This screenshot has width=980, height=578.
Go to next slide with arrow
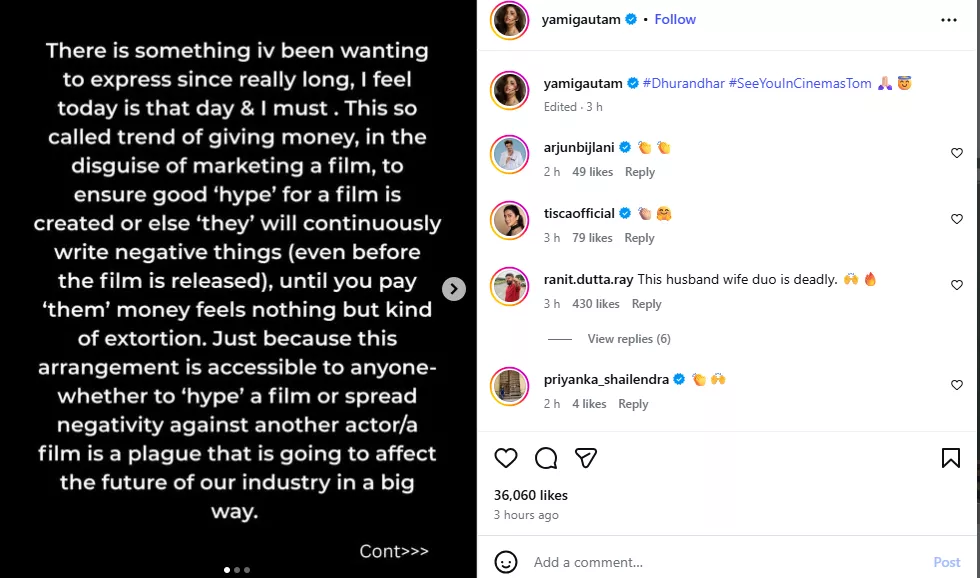click(454, 289)
